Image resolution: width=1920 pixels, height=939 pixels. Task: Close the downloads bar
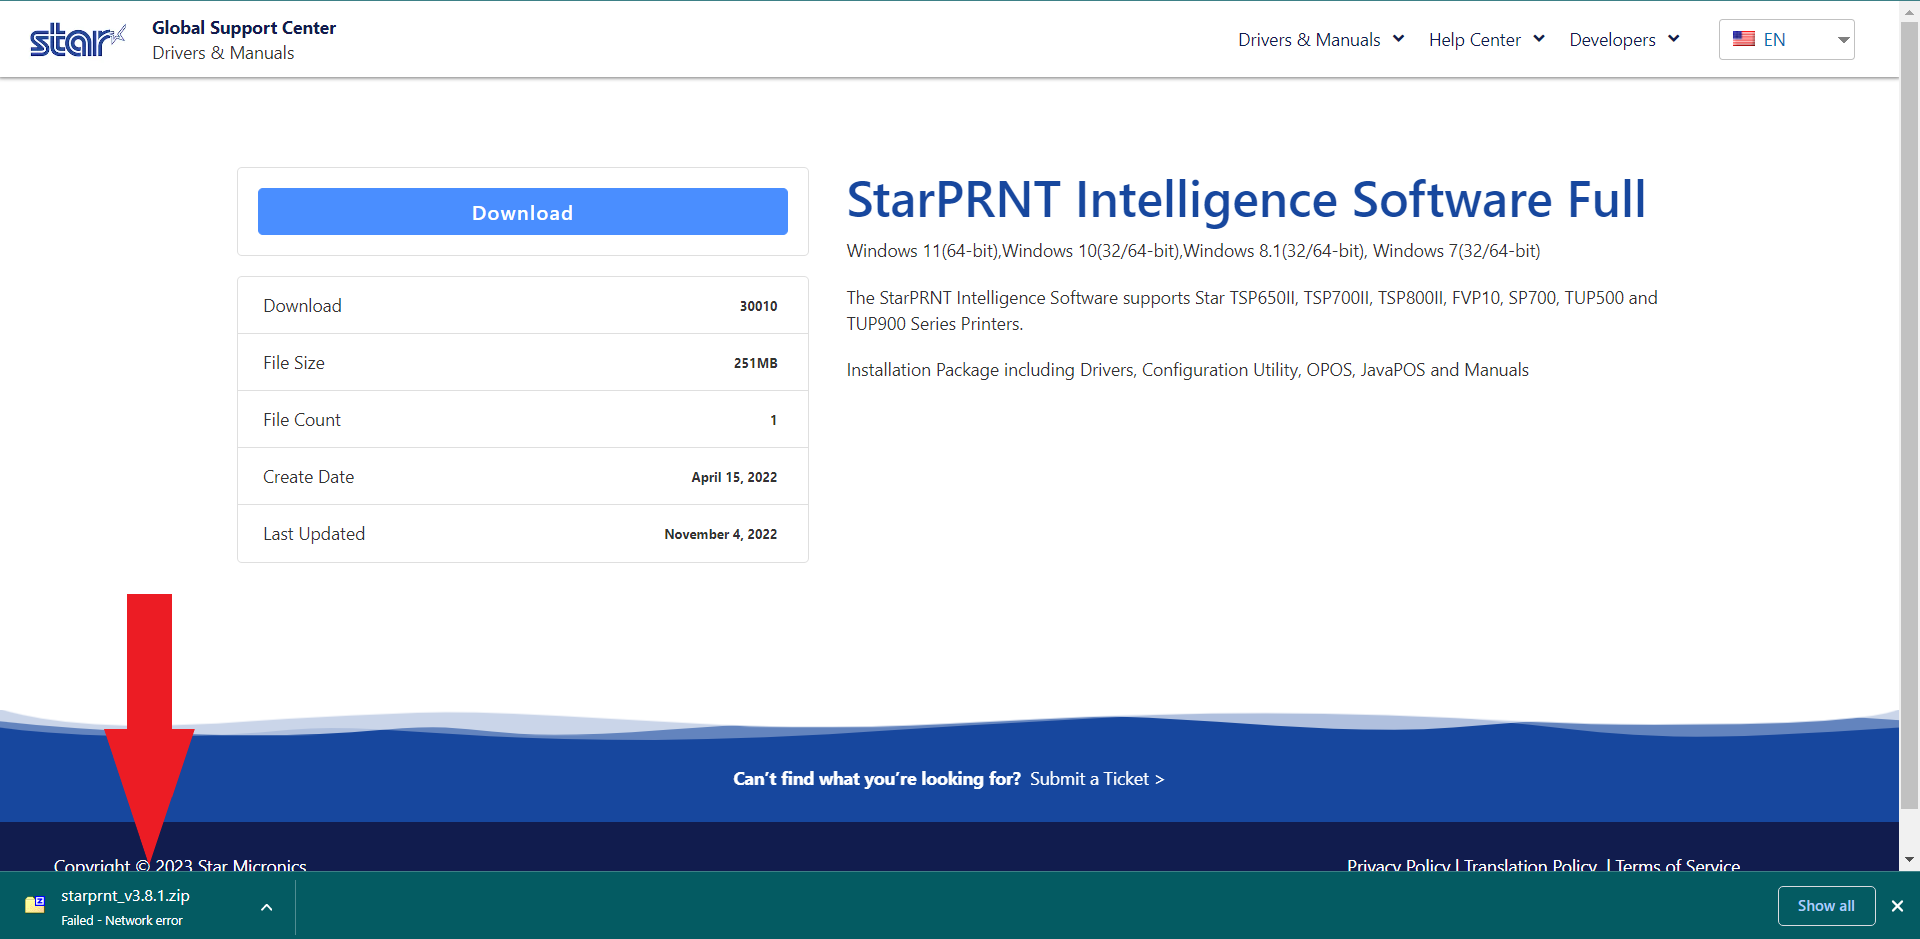(x=1897, y=906)
